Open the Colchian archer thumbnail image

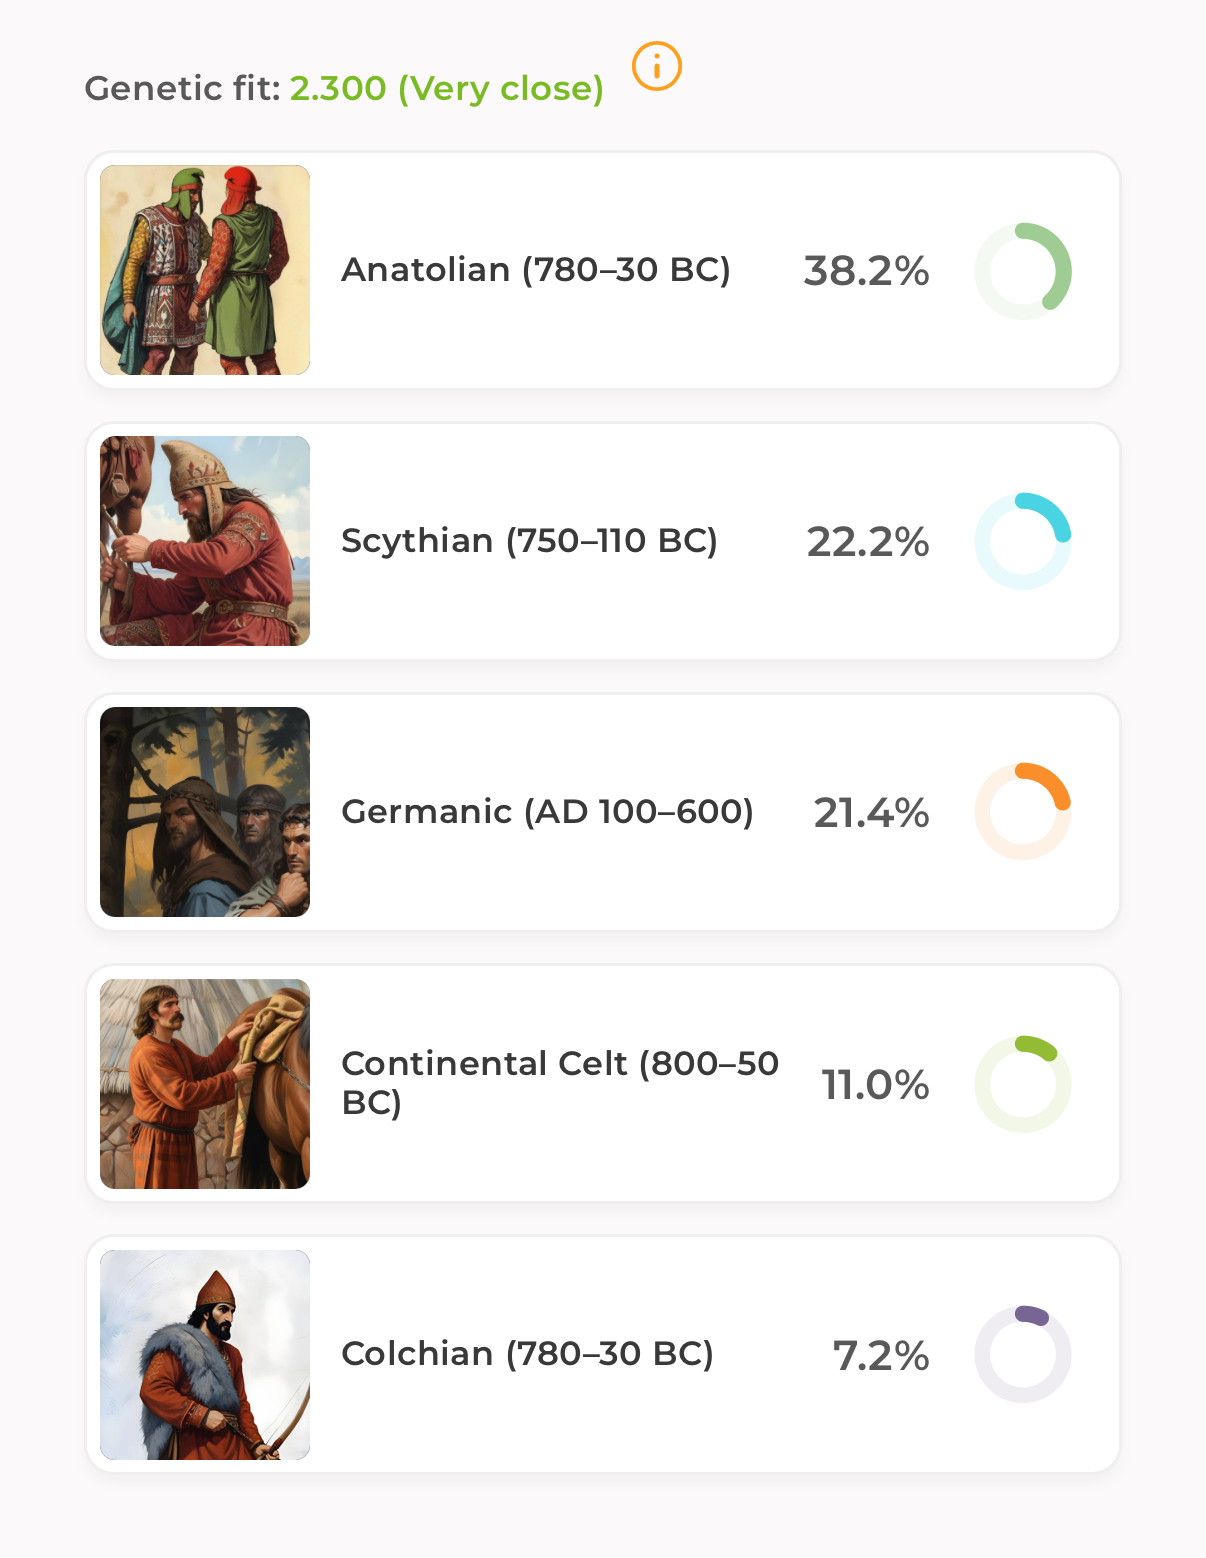205,1355
